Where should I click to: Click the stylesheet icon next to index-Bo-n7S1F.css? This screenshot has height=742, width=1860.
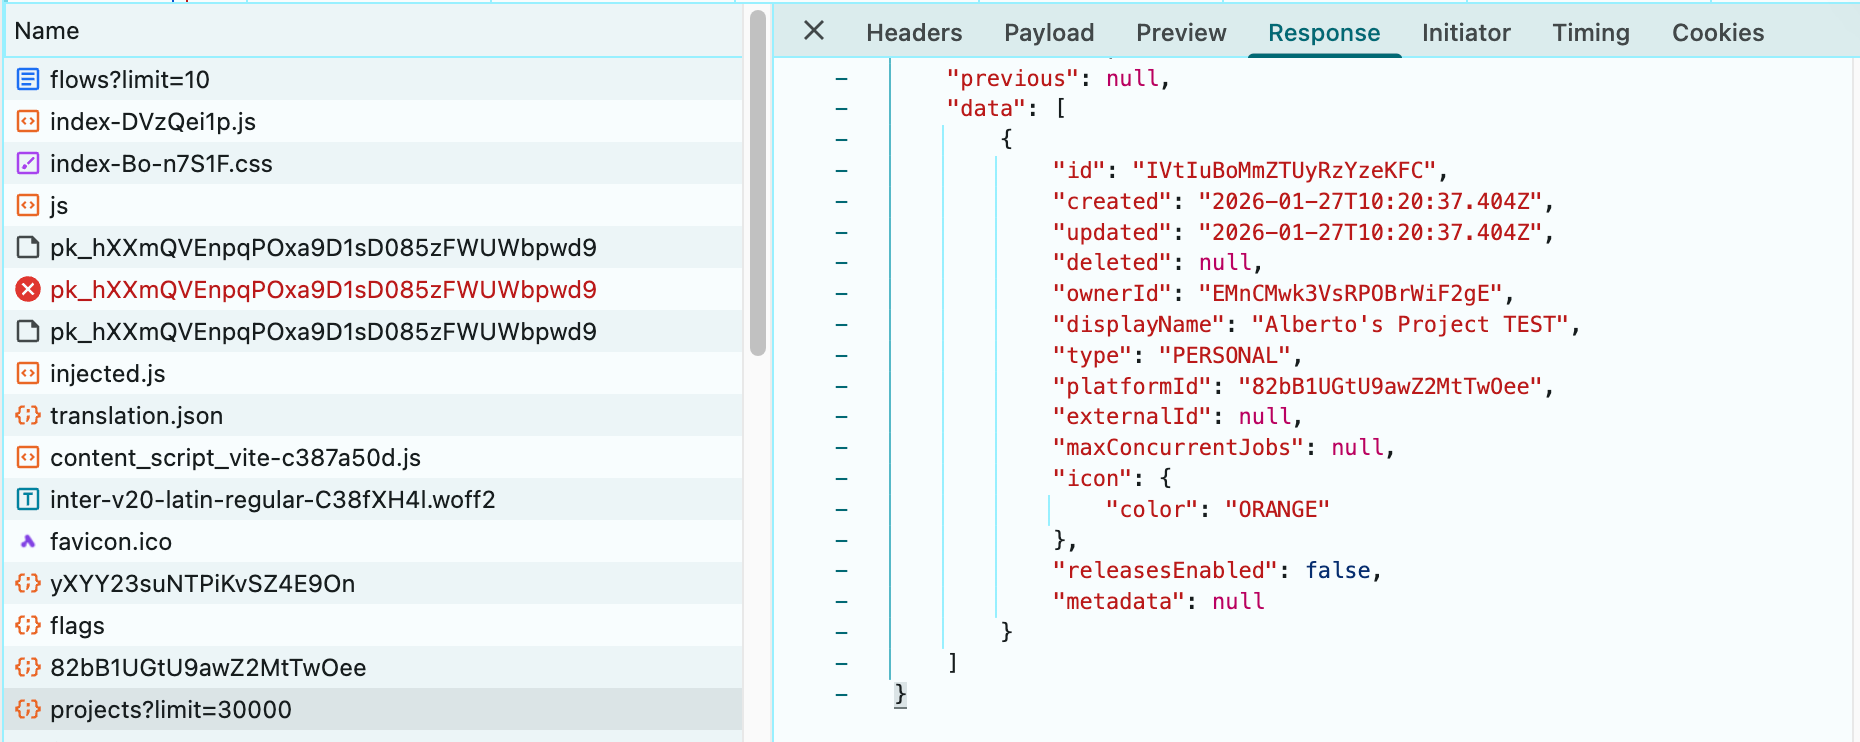click(x=28, y=163)
